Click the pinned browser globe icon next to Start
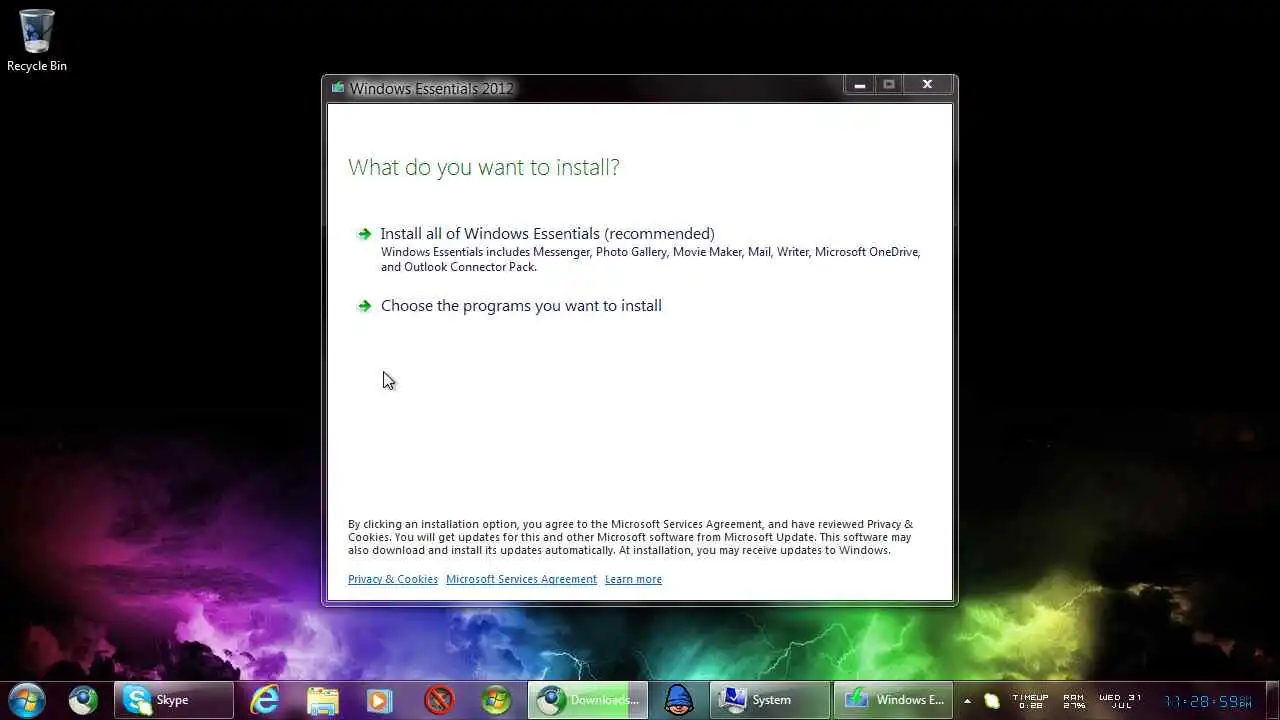The height and width of the screenshot is (720, 1280). pos(83,700)
